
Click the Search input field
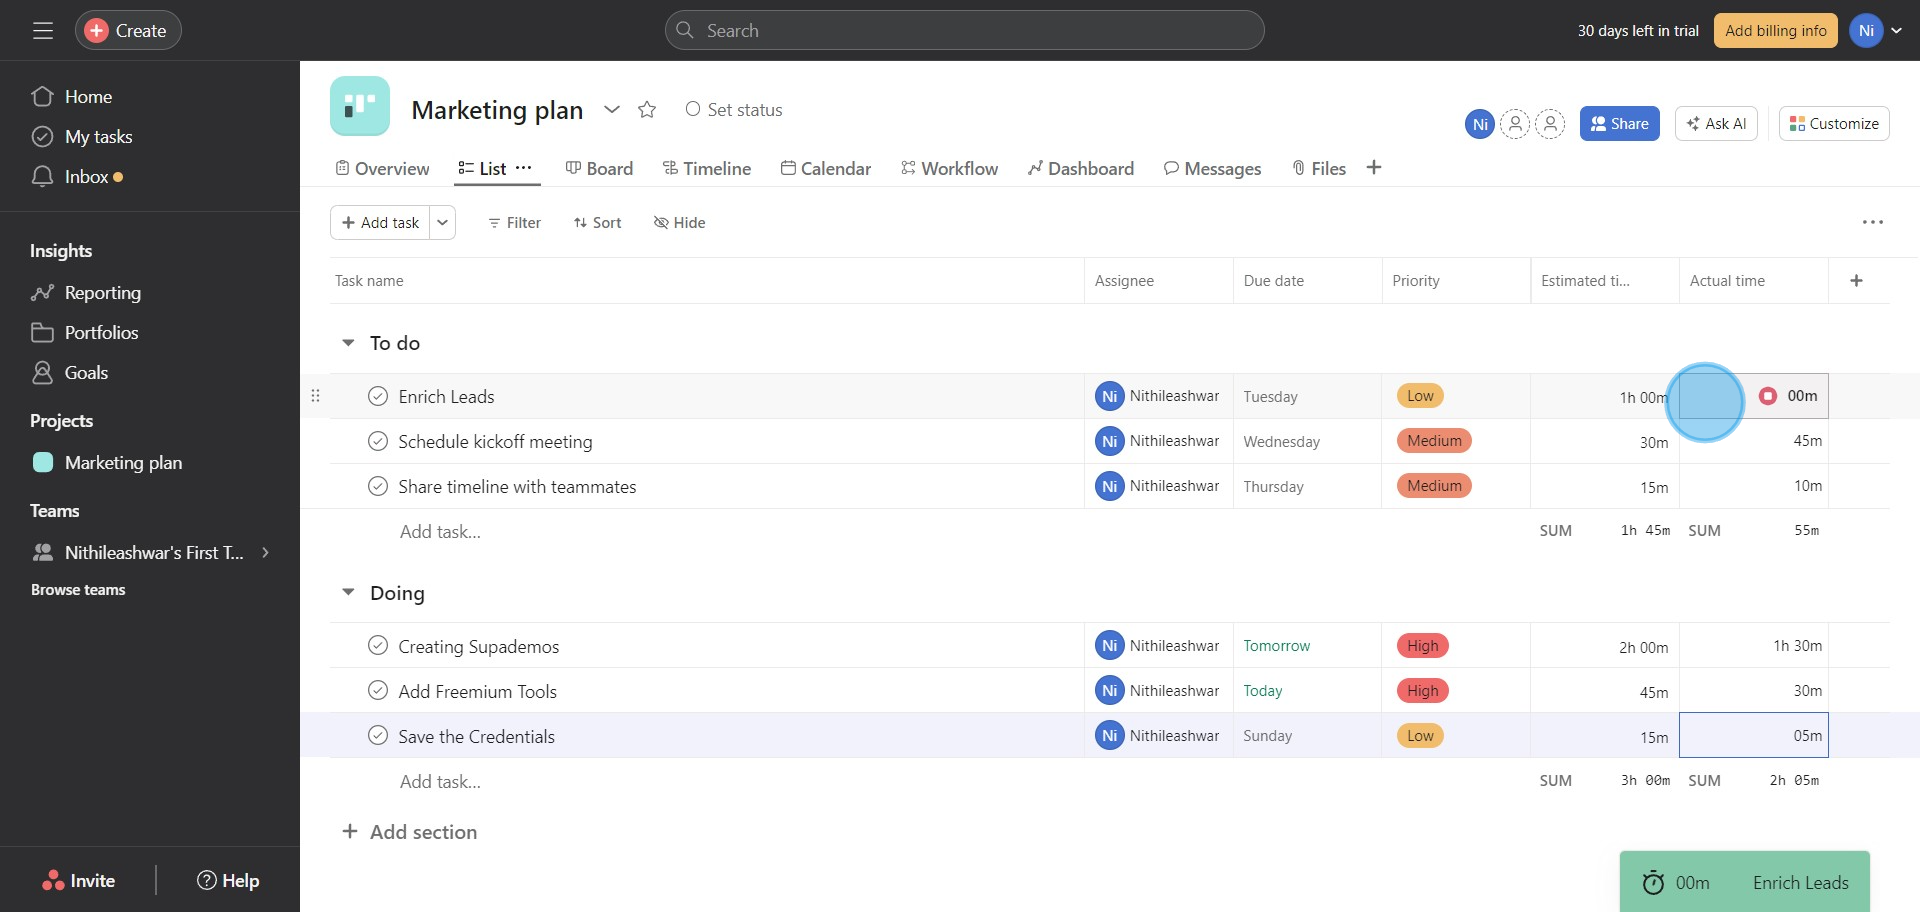[965, 31]
